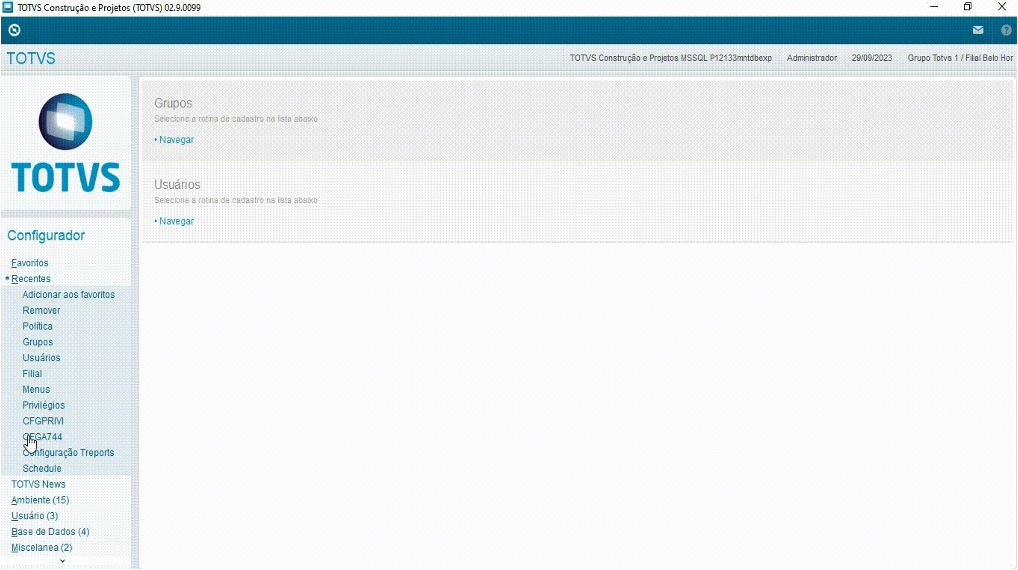1018x570 pixels.
Task: Click Grupo Totvs 1 / Filial text
Action: click(960, 58)
